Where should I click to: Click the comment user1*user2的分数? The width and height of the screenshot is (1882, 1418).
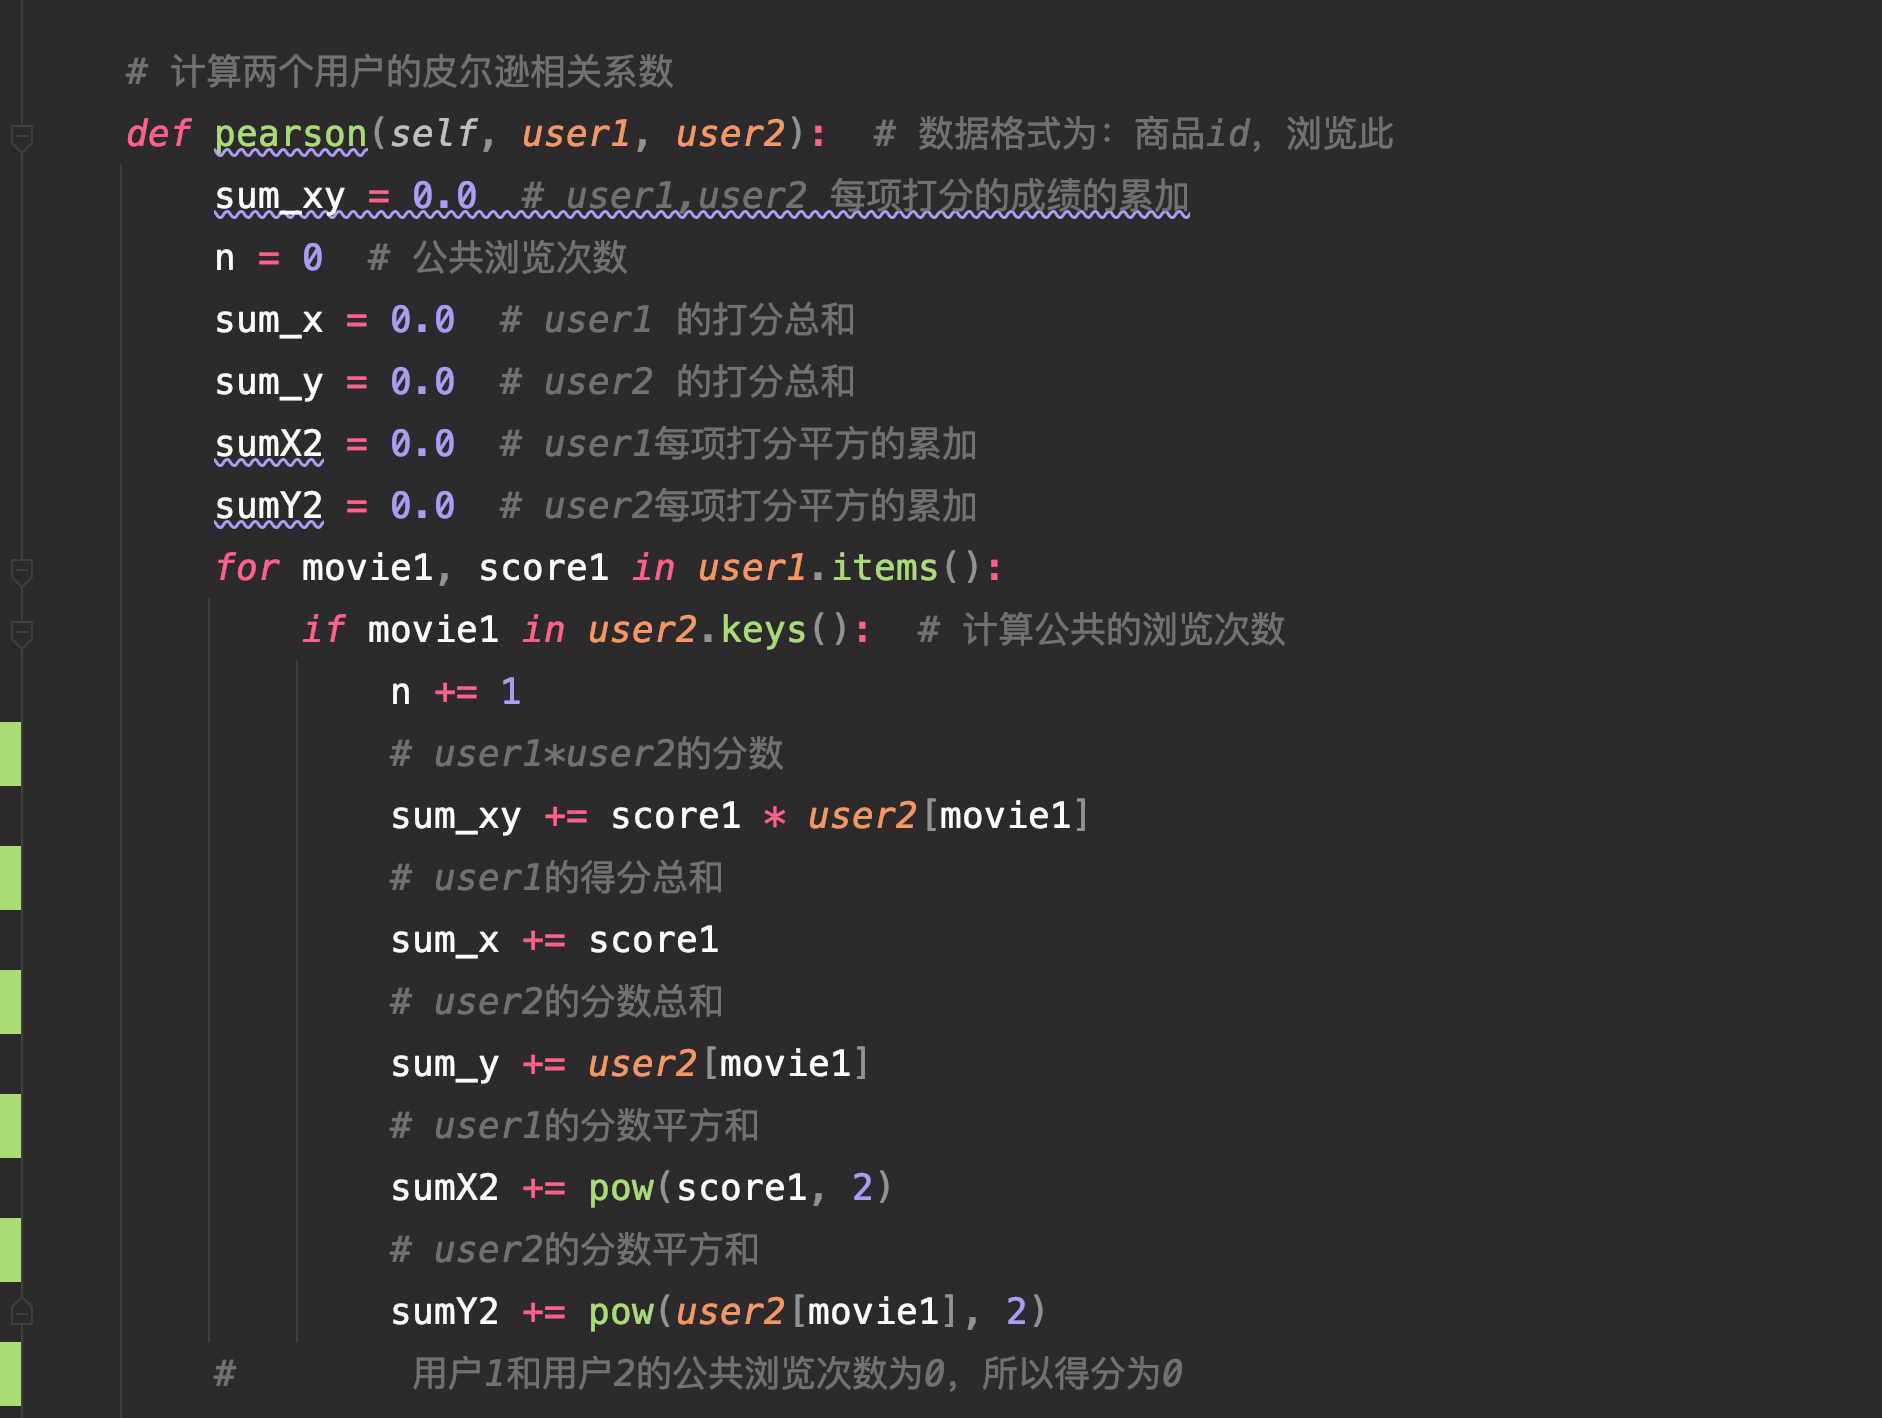[x=587, y=754]
